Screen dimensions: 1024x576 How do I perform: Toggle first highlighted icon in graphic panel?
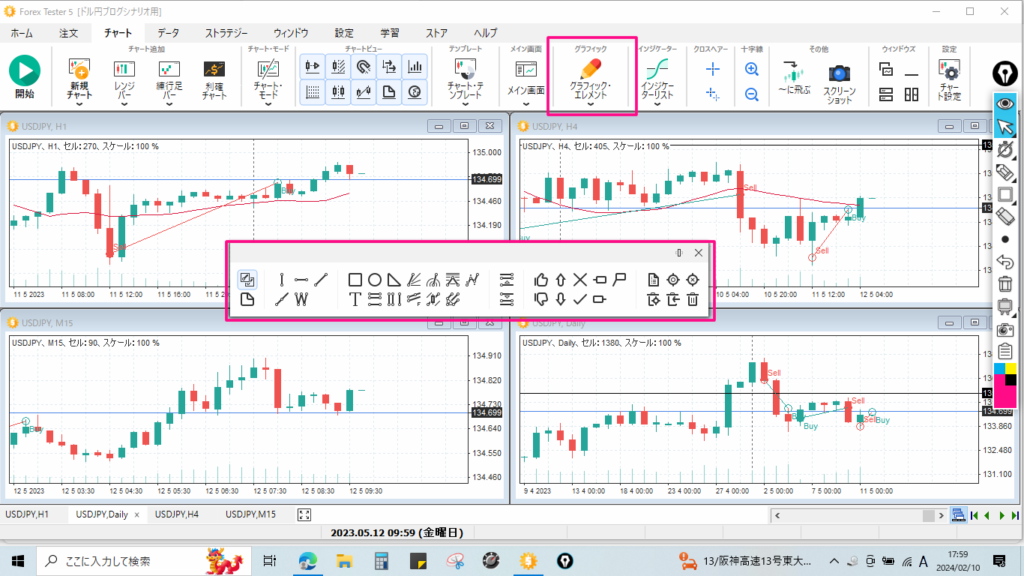pos(247,280)
